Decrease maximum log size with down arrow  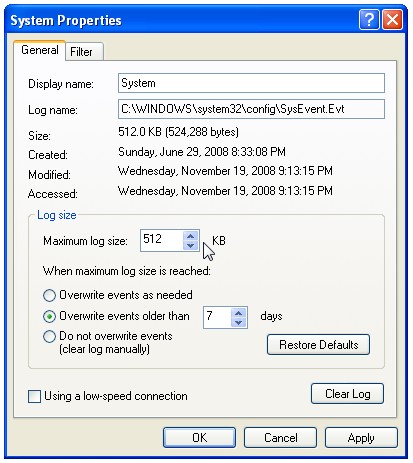(191, 246)
